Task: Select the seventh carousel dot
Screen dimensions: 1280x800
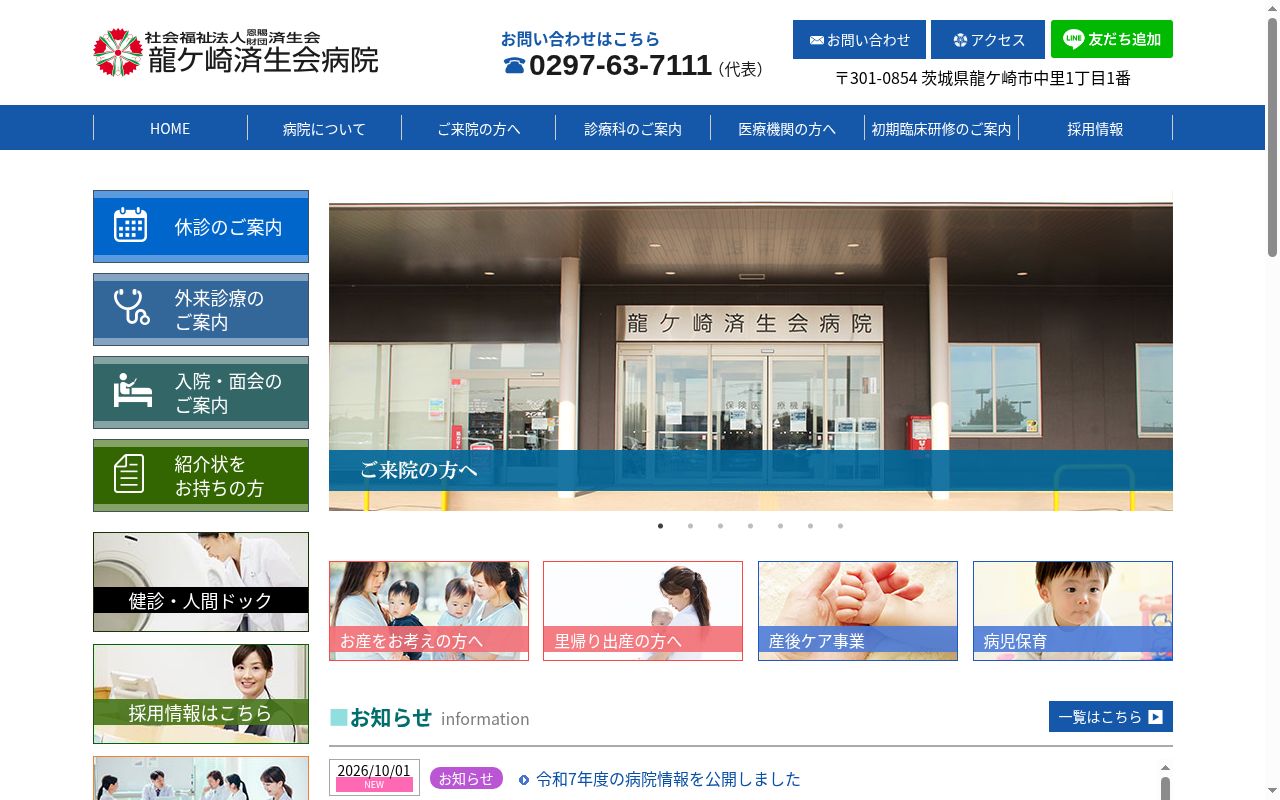Action: tap(840, 526)
